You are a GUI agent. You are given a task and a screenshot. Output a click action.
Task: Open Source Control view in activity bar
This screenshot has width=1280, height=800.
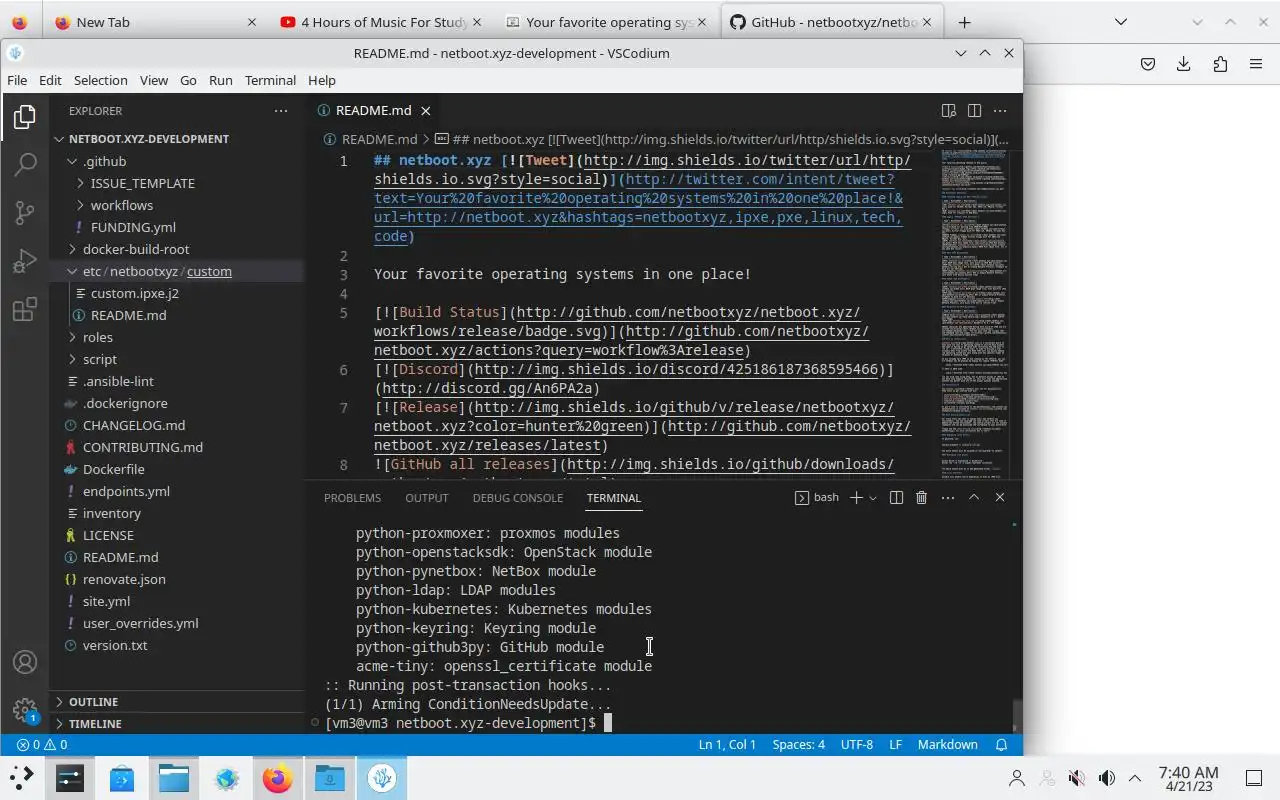pos(25,213)
